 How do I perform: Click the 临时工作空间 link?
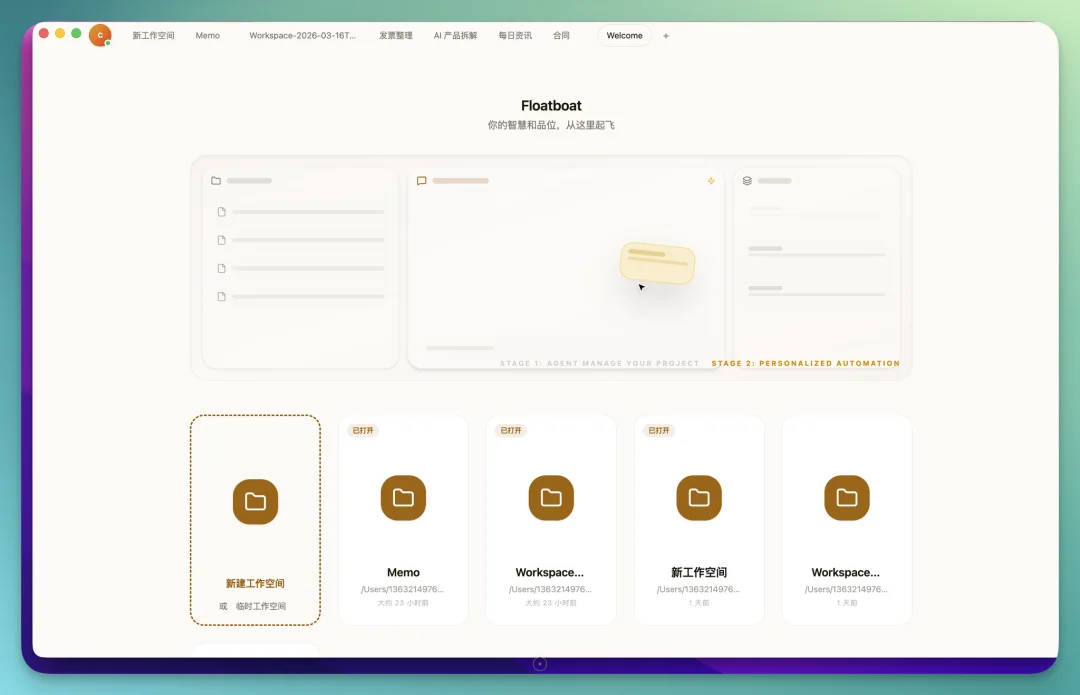(261, 606)
